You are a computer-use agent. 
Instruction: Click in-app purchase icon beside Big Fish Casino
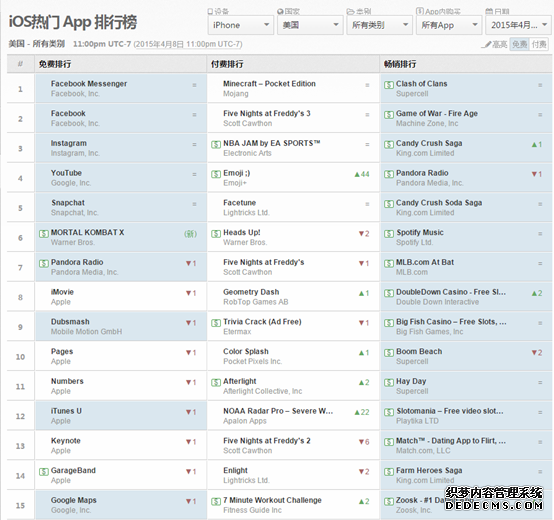[x=389, y=323]
